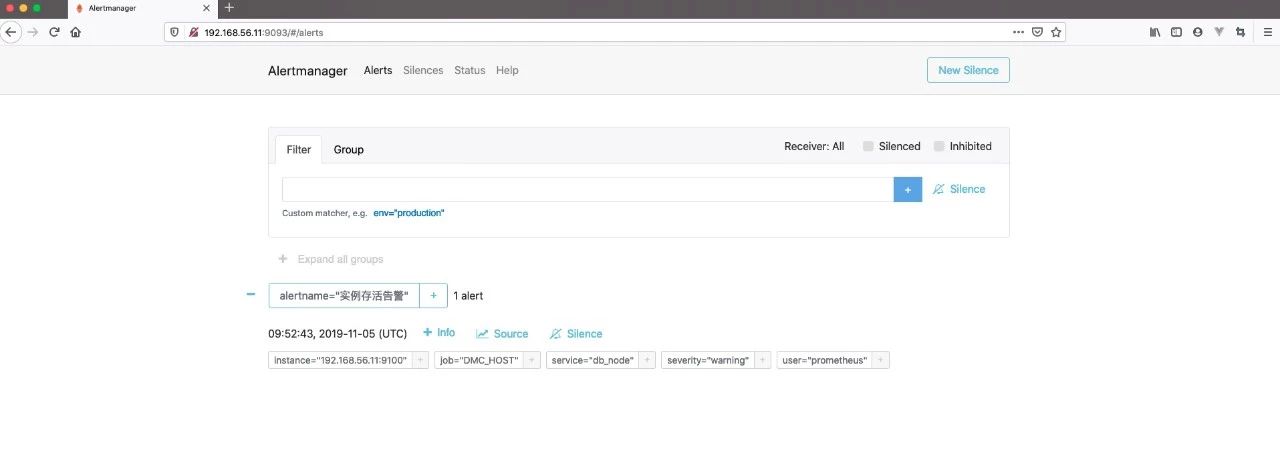Switch to the Filter tab

(x=299, y=150)
